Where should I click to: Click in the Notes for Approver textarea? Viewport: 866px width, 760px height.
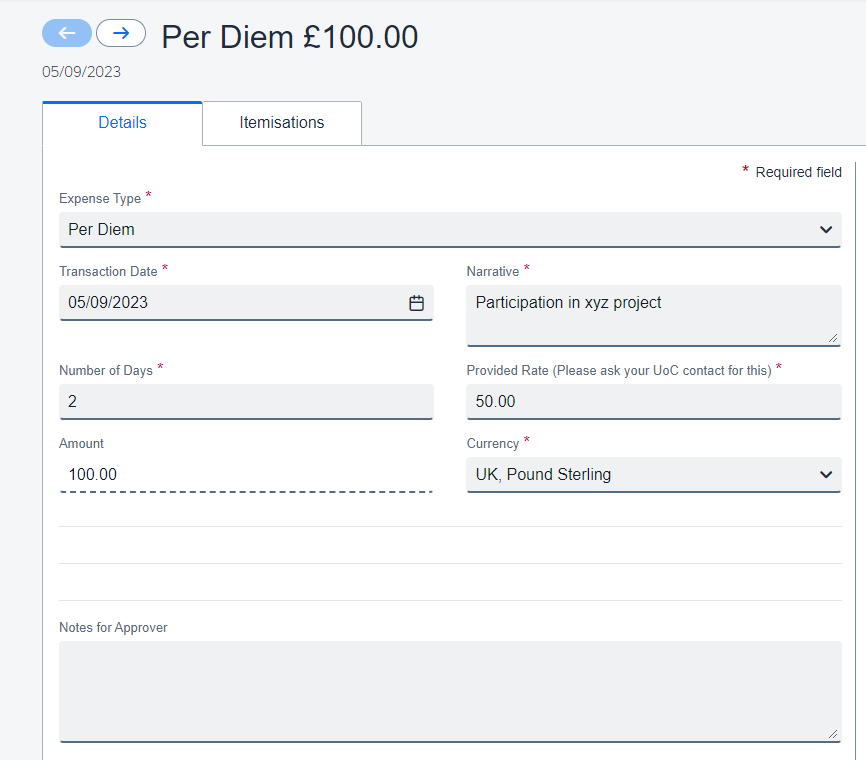[450, 690]
